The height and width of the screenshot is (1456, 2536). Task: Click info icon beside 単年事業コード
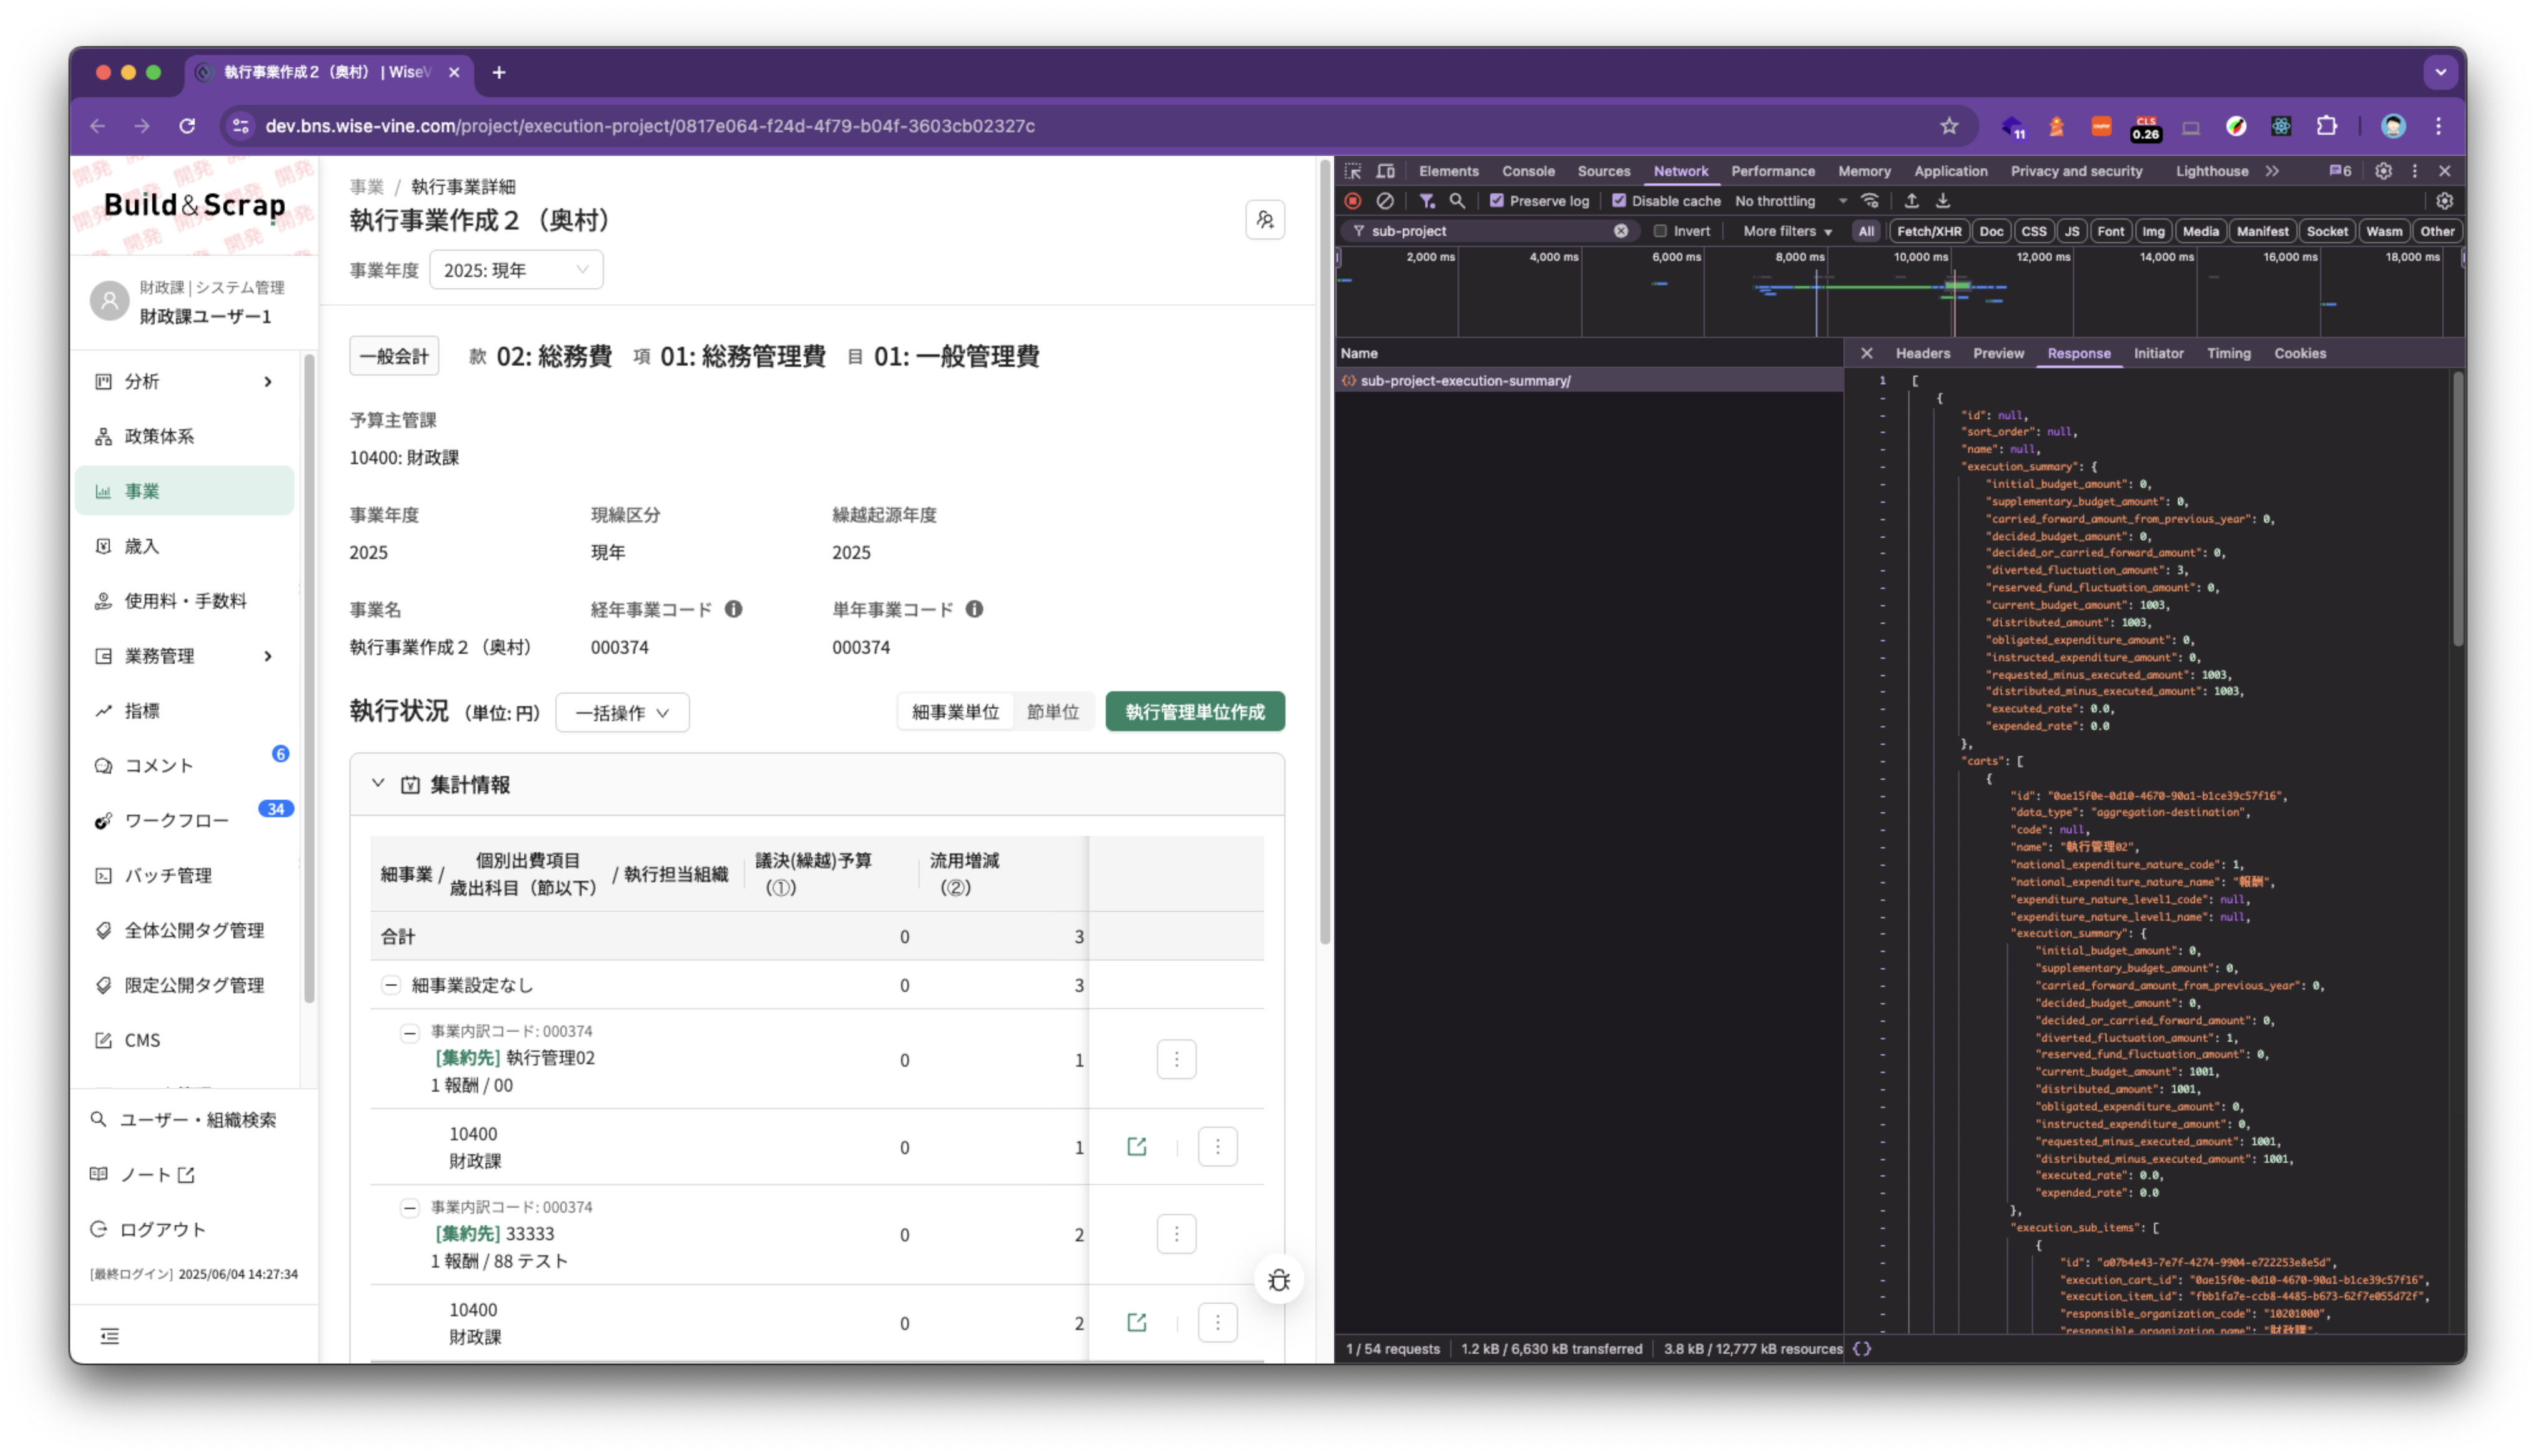click(975, 609)
